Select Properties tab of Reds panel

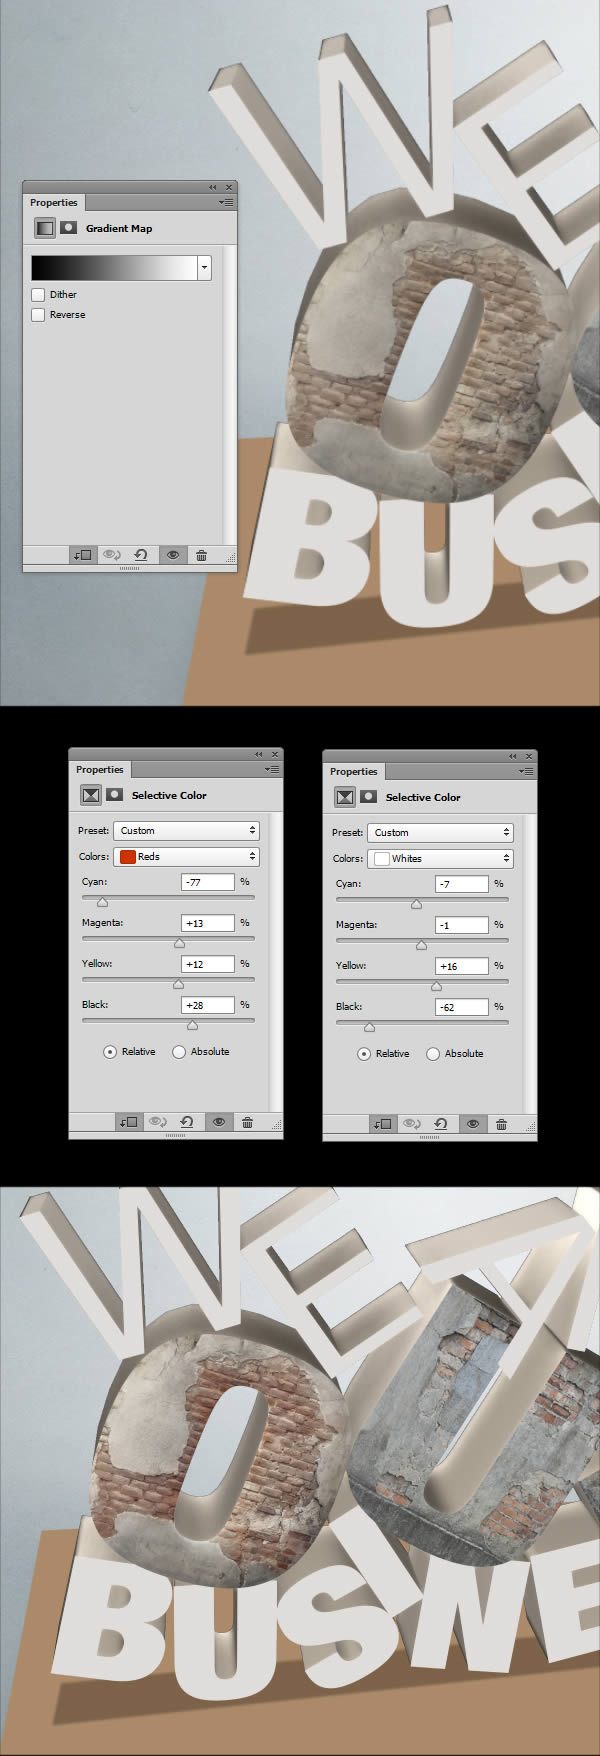tap(100, 769)
